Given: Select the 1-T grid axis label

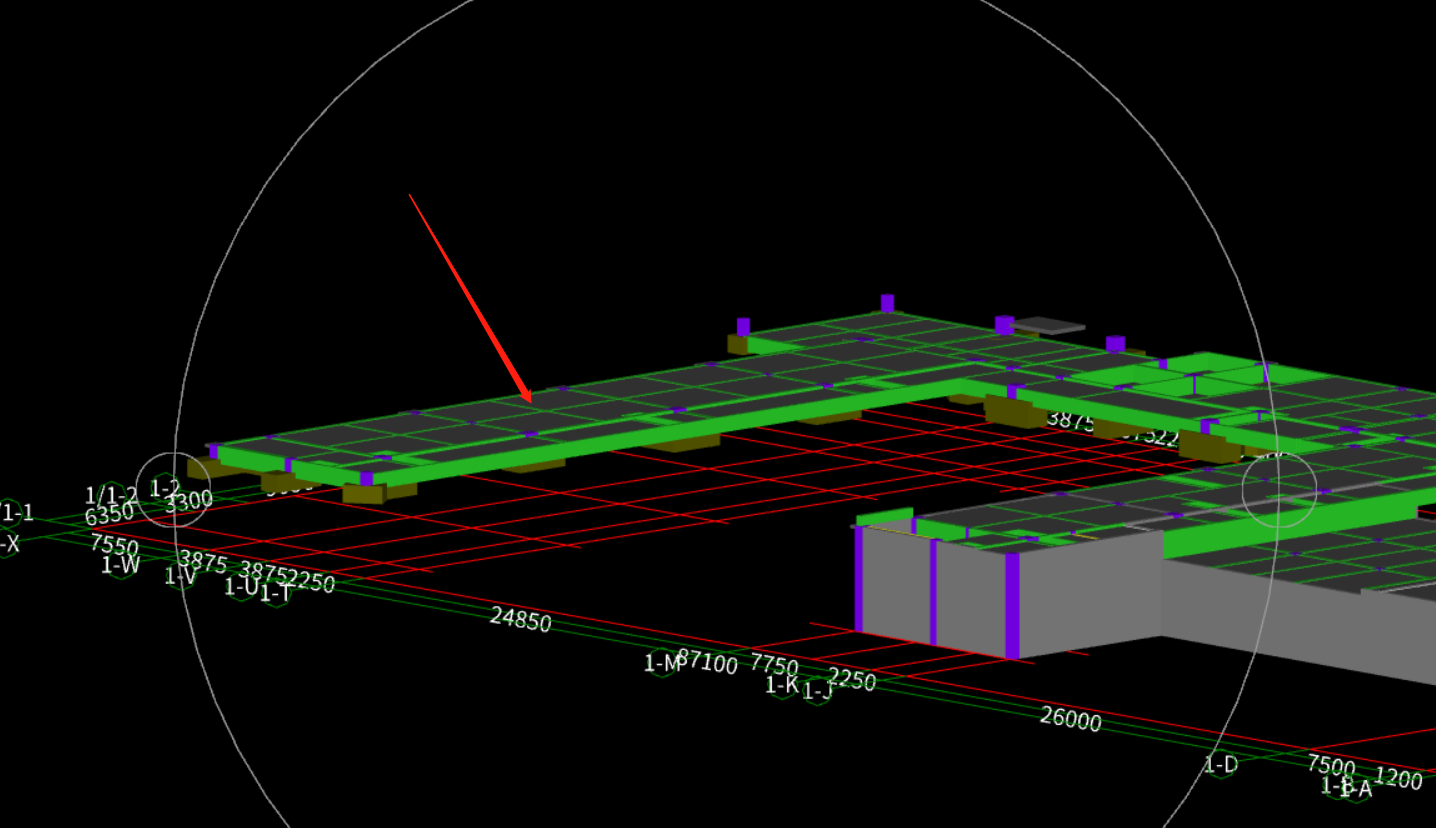Looking at the screenshot, I should pos(275,593).
